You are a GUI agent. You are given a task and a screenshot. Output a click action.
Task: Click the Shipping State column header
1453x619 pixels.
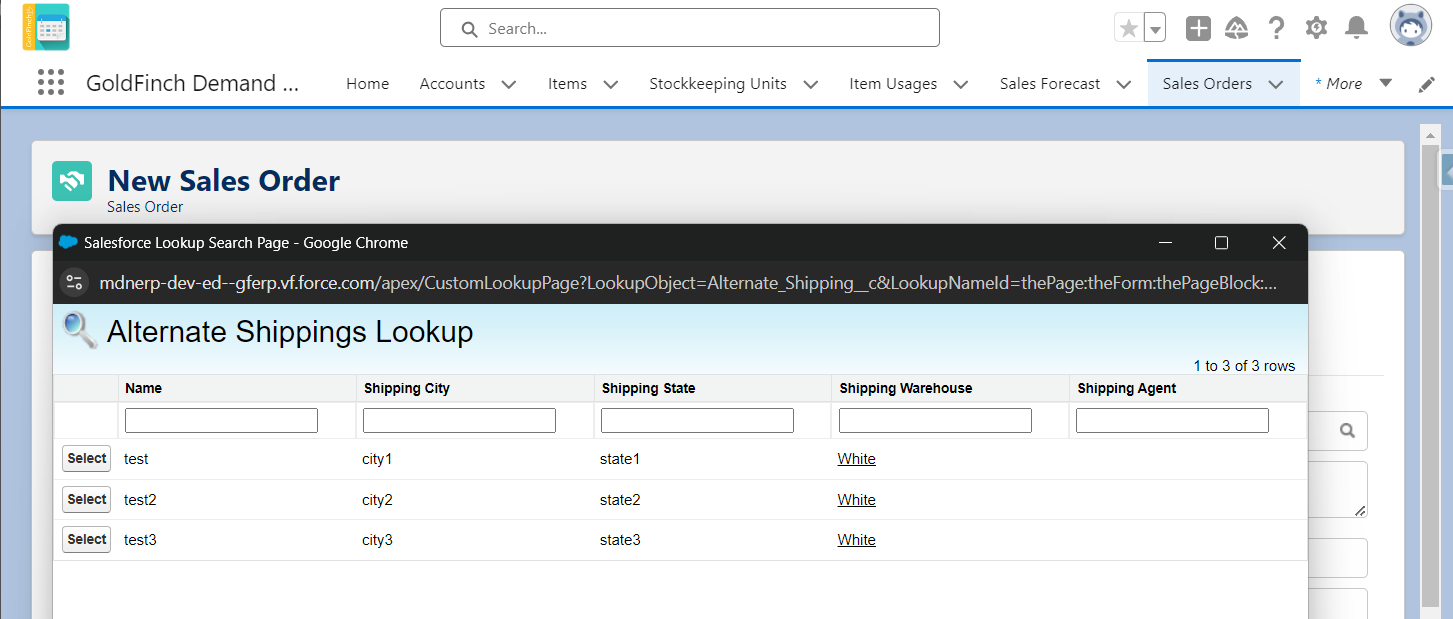[x=649, y=388]
